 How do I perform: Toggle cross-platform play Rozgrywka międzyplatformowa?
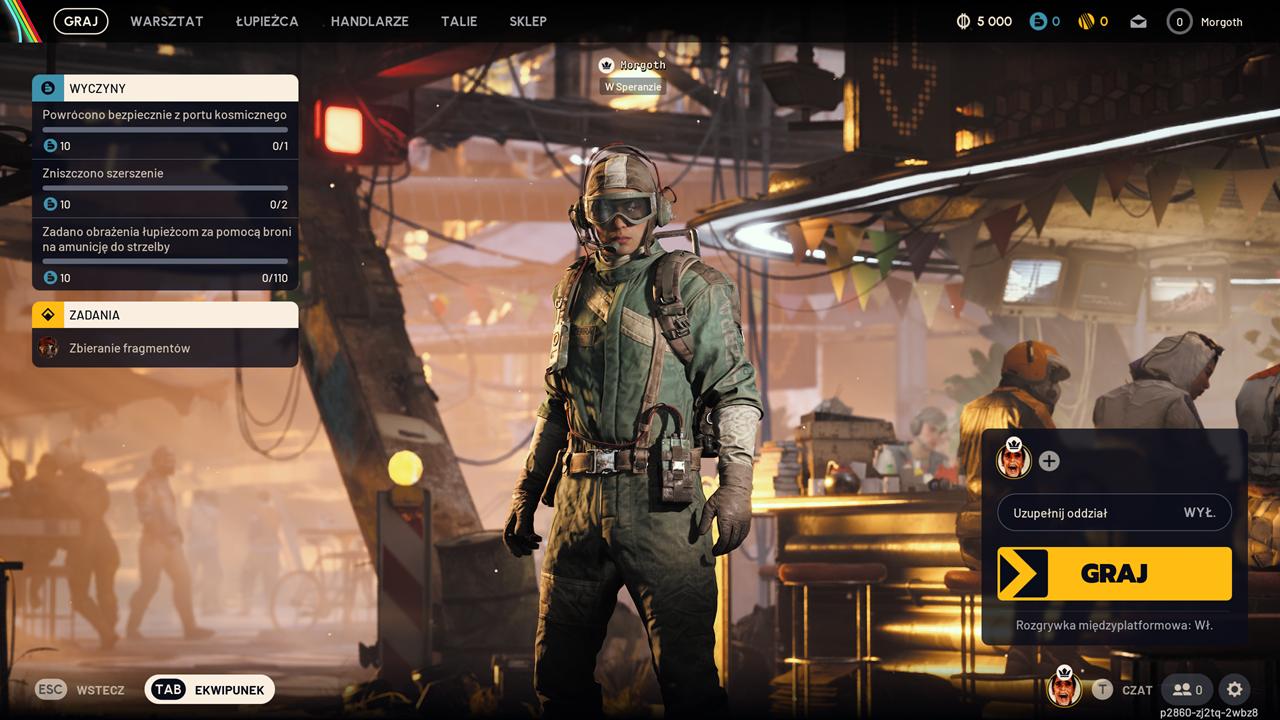point(1114,625)
